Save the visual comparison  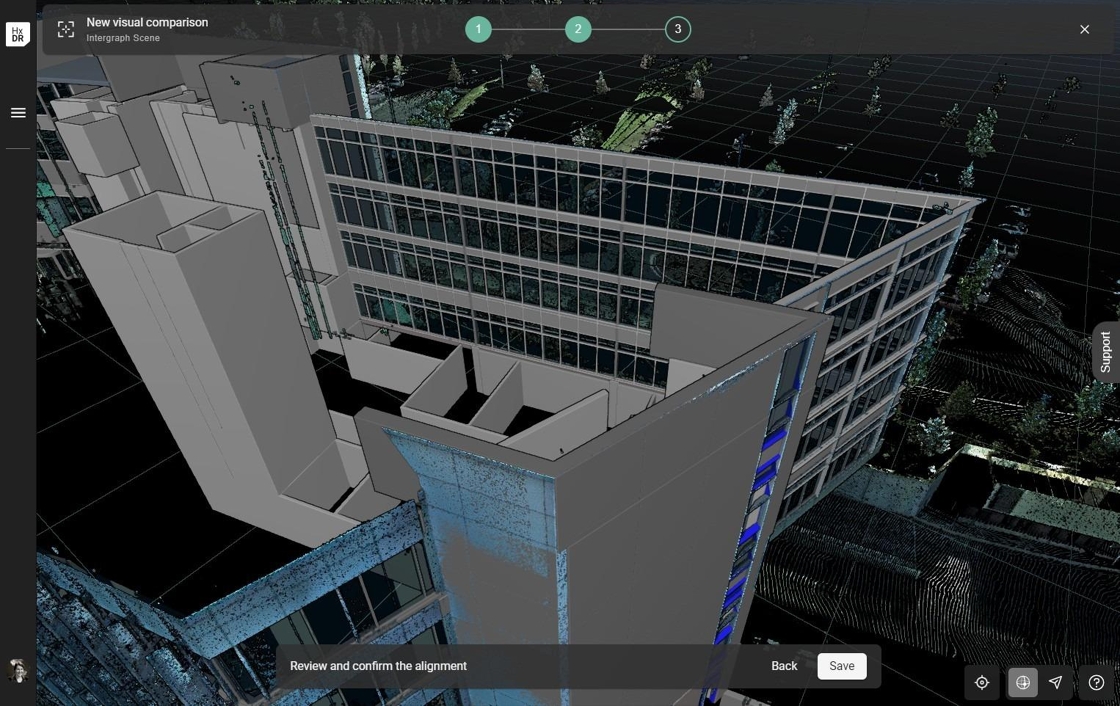841,666
